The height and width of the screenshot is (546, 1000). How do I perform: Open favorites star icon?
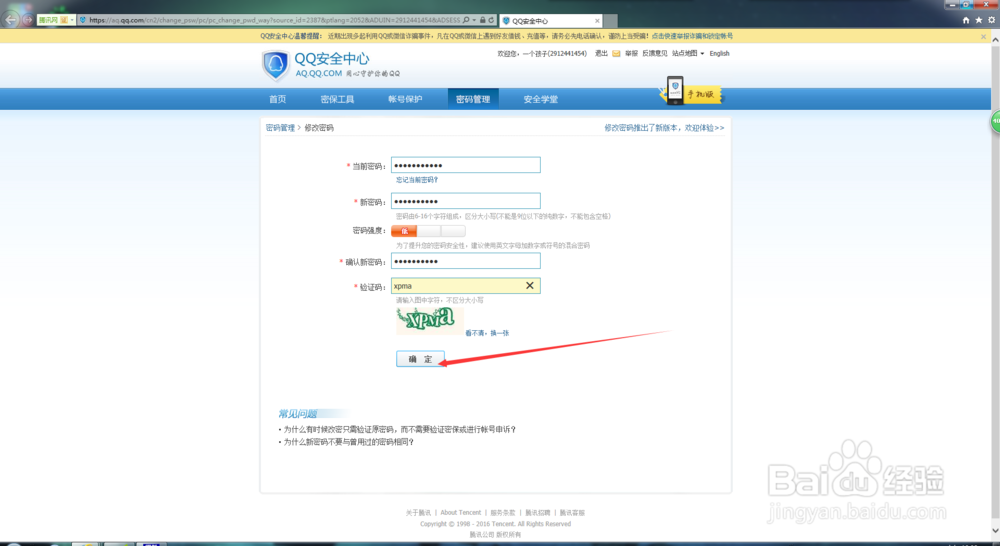(979, 20)
